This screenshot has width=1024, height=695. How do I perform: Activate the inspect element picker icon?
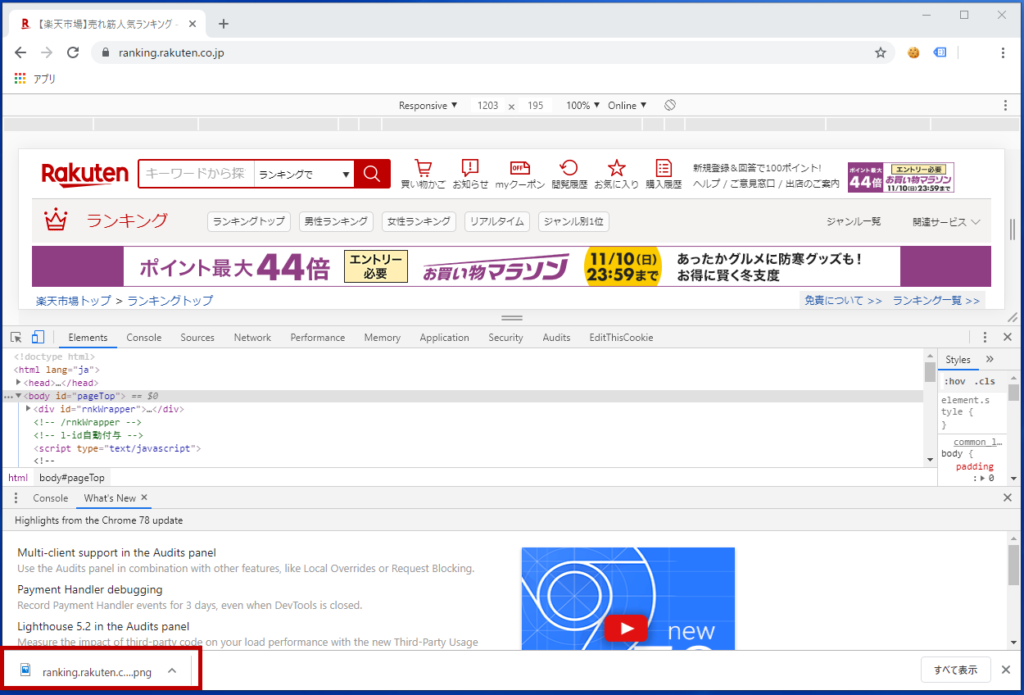tap(16, 337)
